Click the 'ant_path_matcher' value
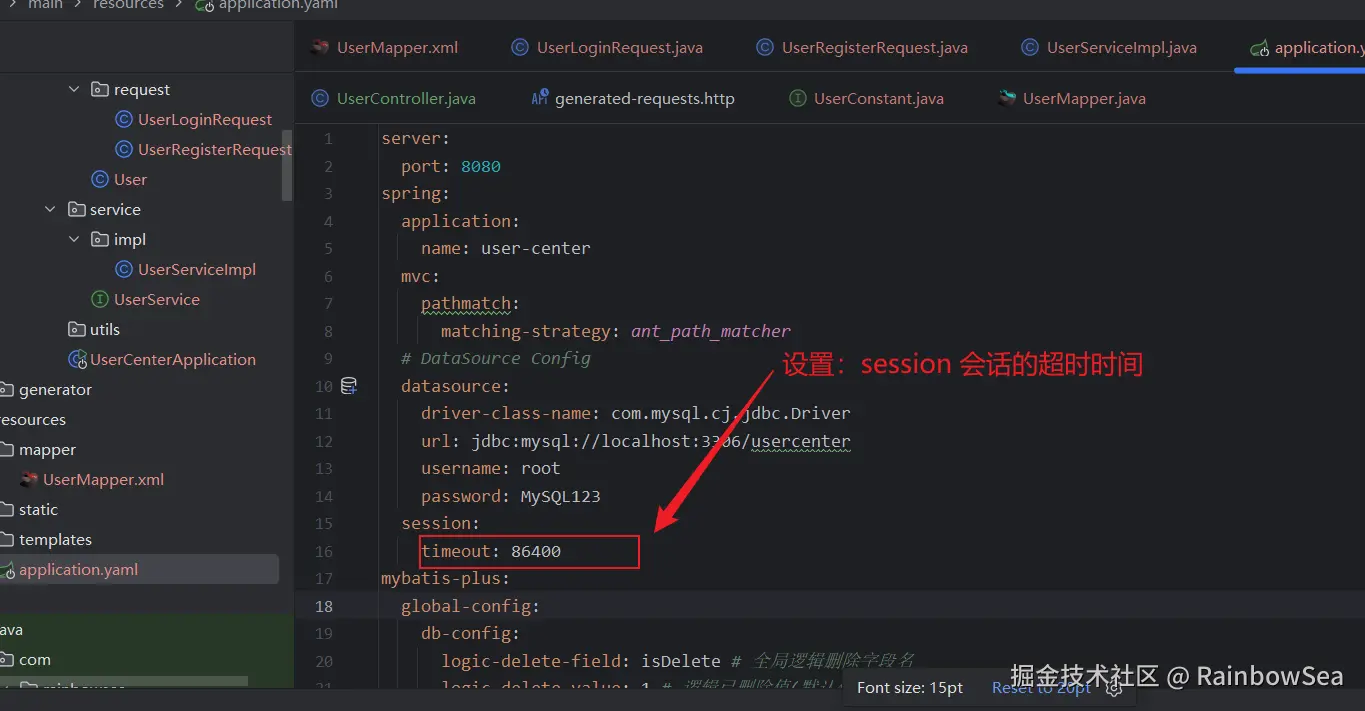The height and width of the screenshot is (711, 1365). 711,331
